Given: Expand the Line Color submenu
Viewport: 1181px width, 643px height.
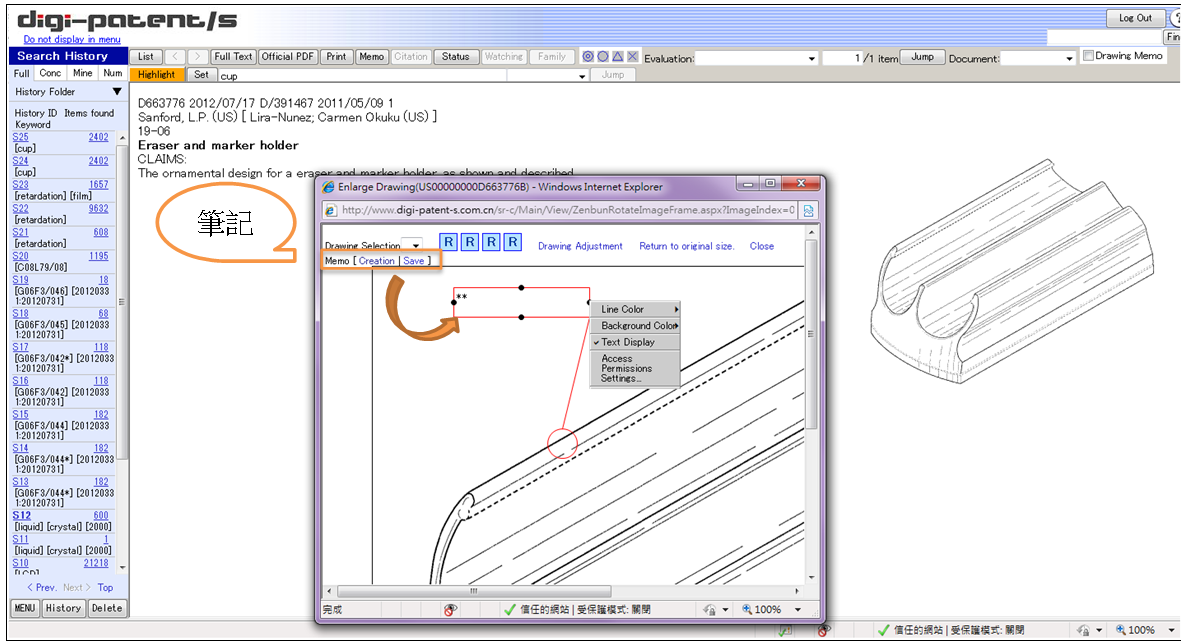Looking at the screenshot, I should pos(635,309).
